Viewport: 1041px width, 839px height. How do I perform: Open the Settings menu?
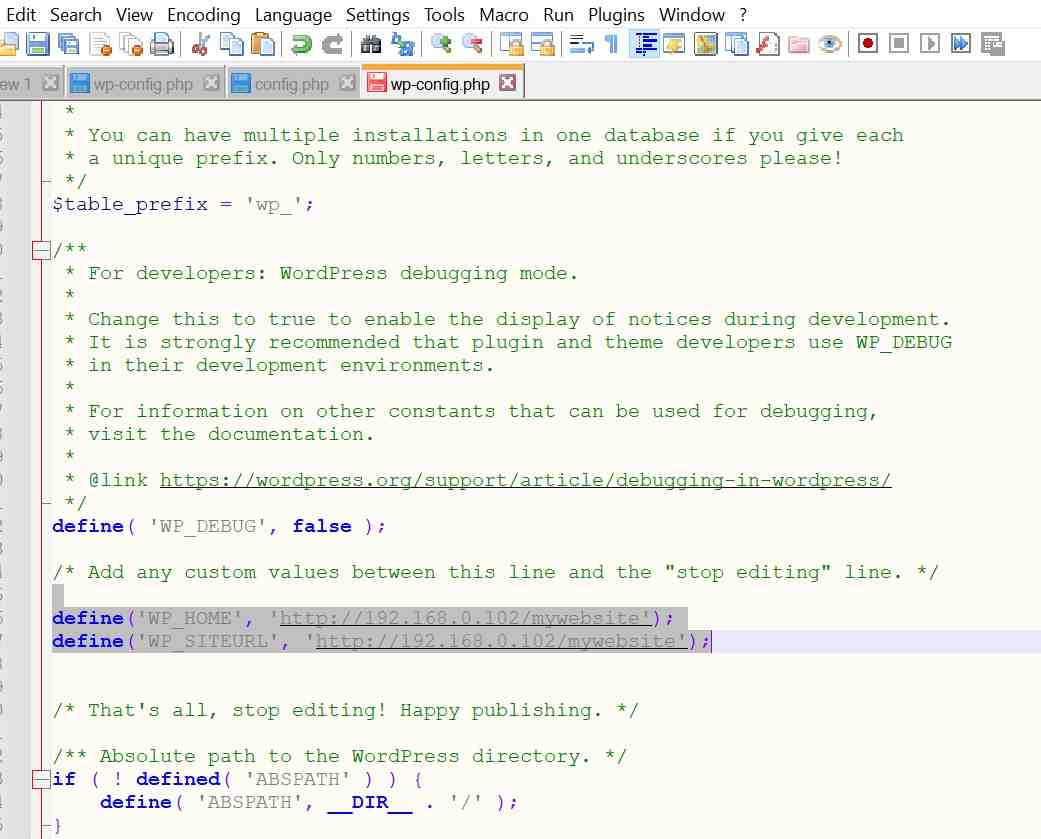coord(377,14)
